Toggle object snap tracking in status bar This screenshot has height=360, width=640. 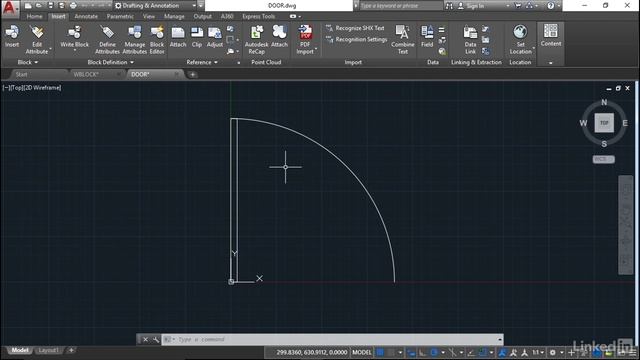(471, 352)
